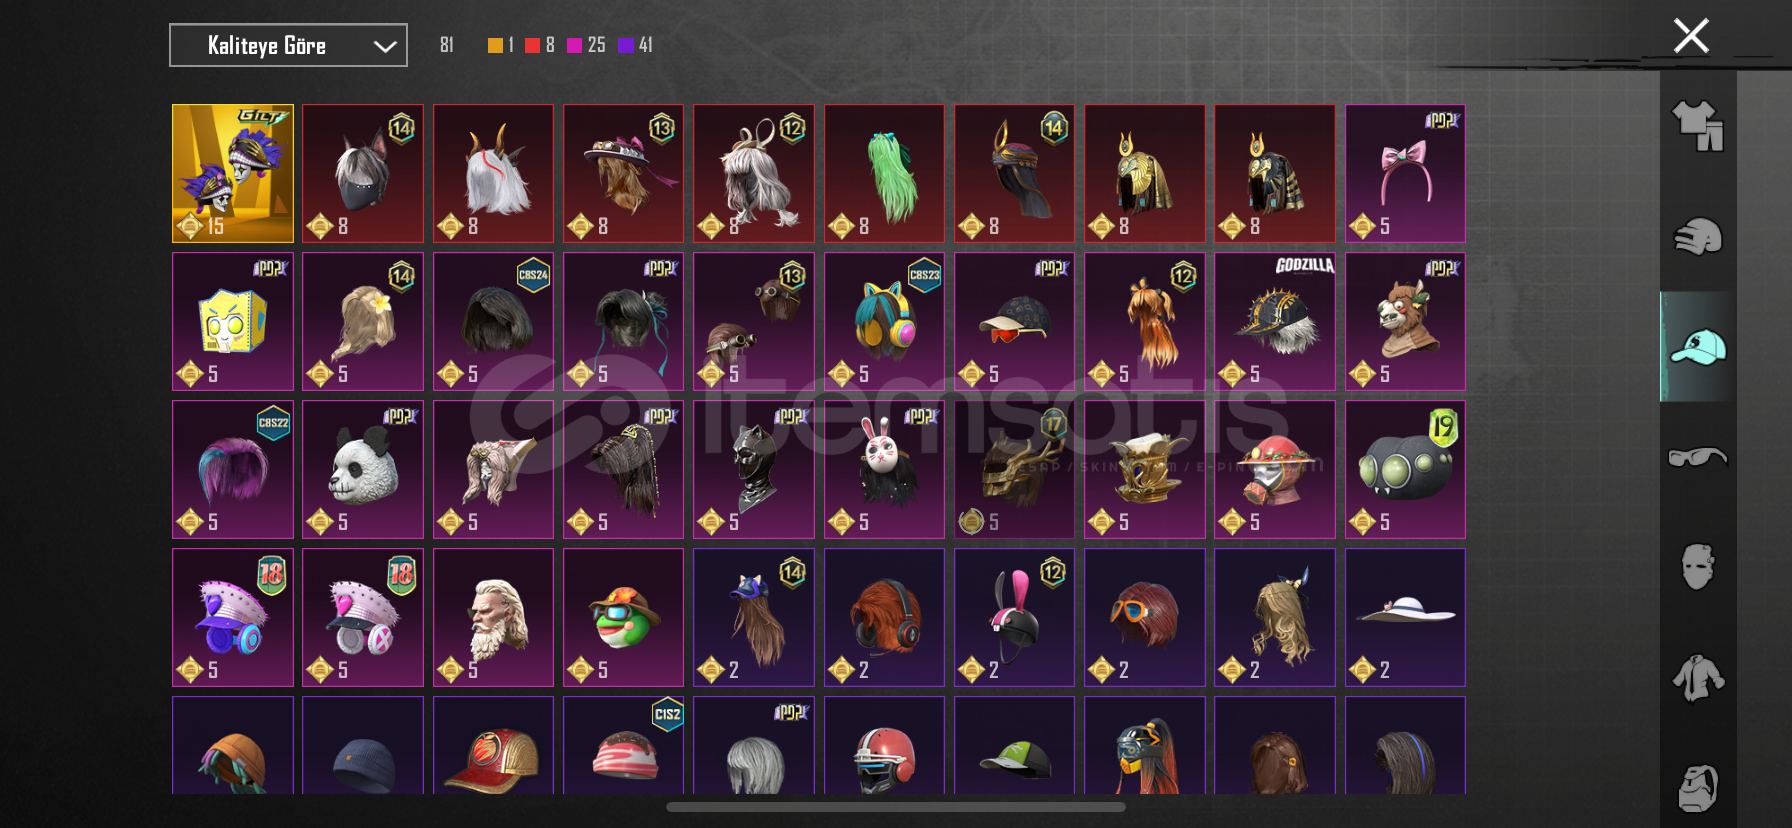The image size is (1792, 828).
Task: Click the purple rarity count swatch 41
Action: 635,45
